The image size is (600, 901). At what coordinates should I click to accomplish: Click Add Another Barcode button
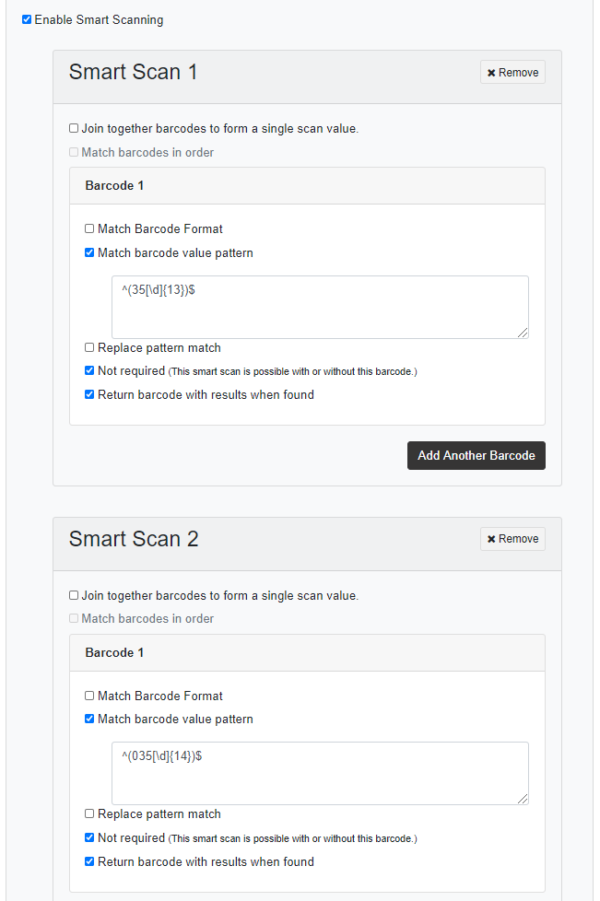coord(476,455)
